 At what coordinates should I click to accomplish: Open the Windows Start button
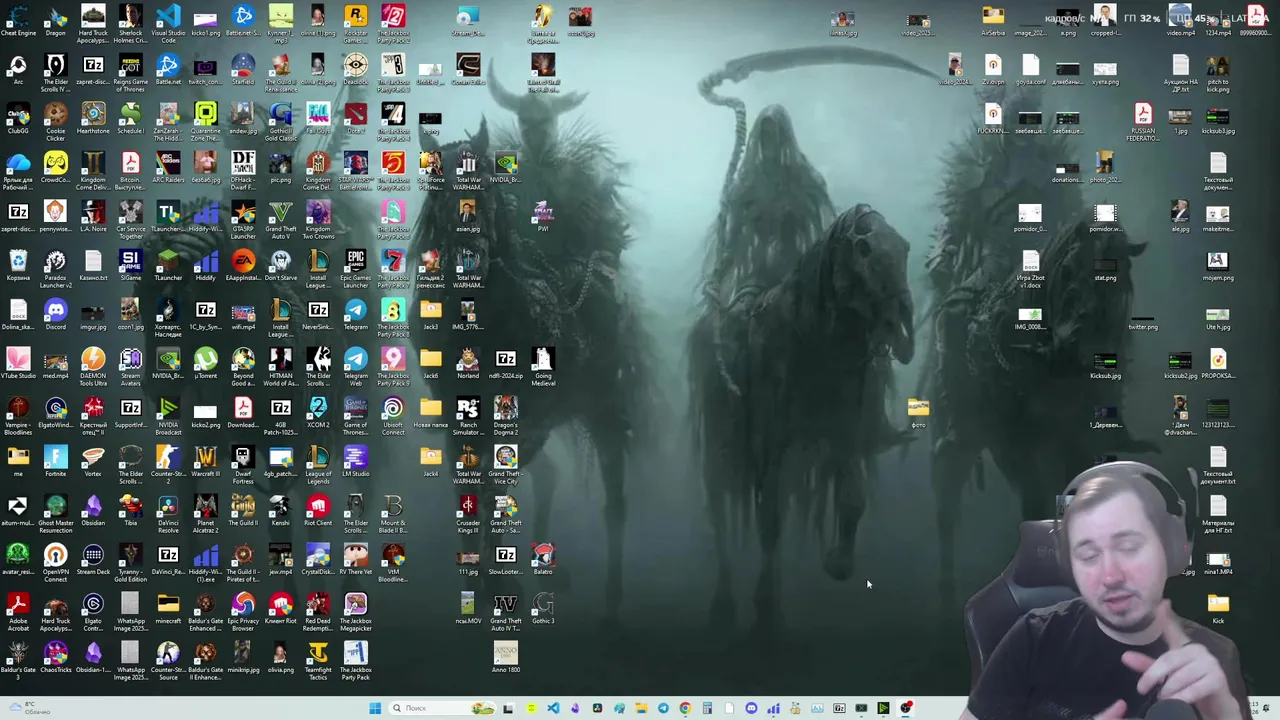(374, 708)
